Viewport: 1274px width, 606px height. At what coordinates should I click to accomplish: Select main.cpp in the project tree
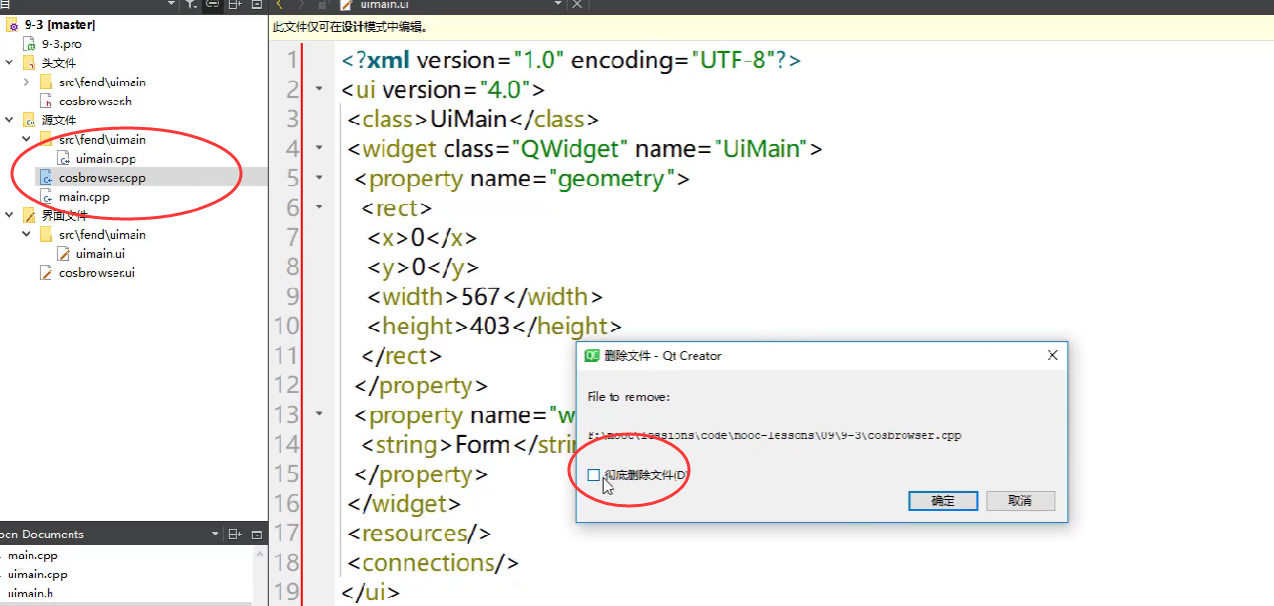pyautogui.click(x=84, y=196)
